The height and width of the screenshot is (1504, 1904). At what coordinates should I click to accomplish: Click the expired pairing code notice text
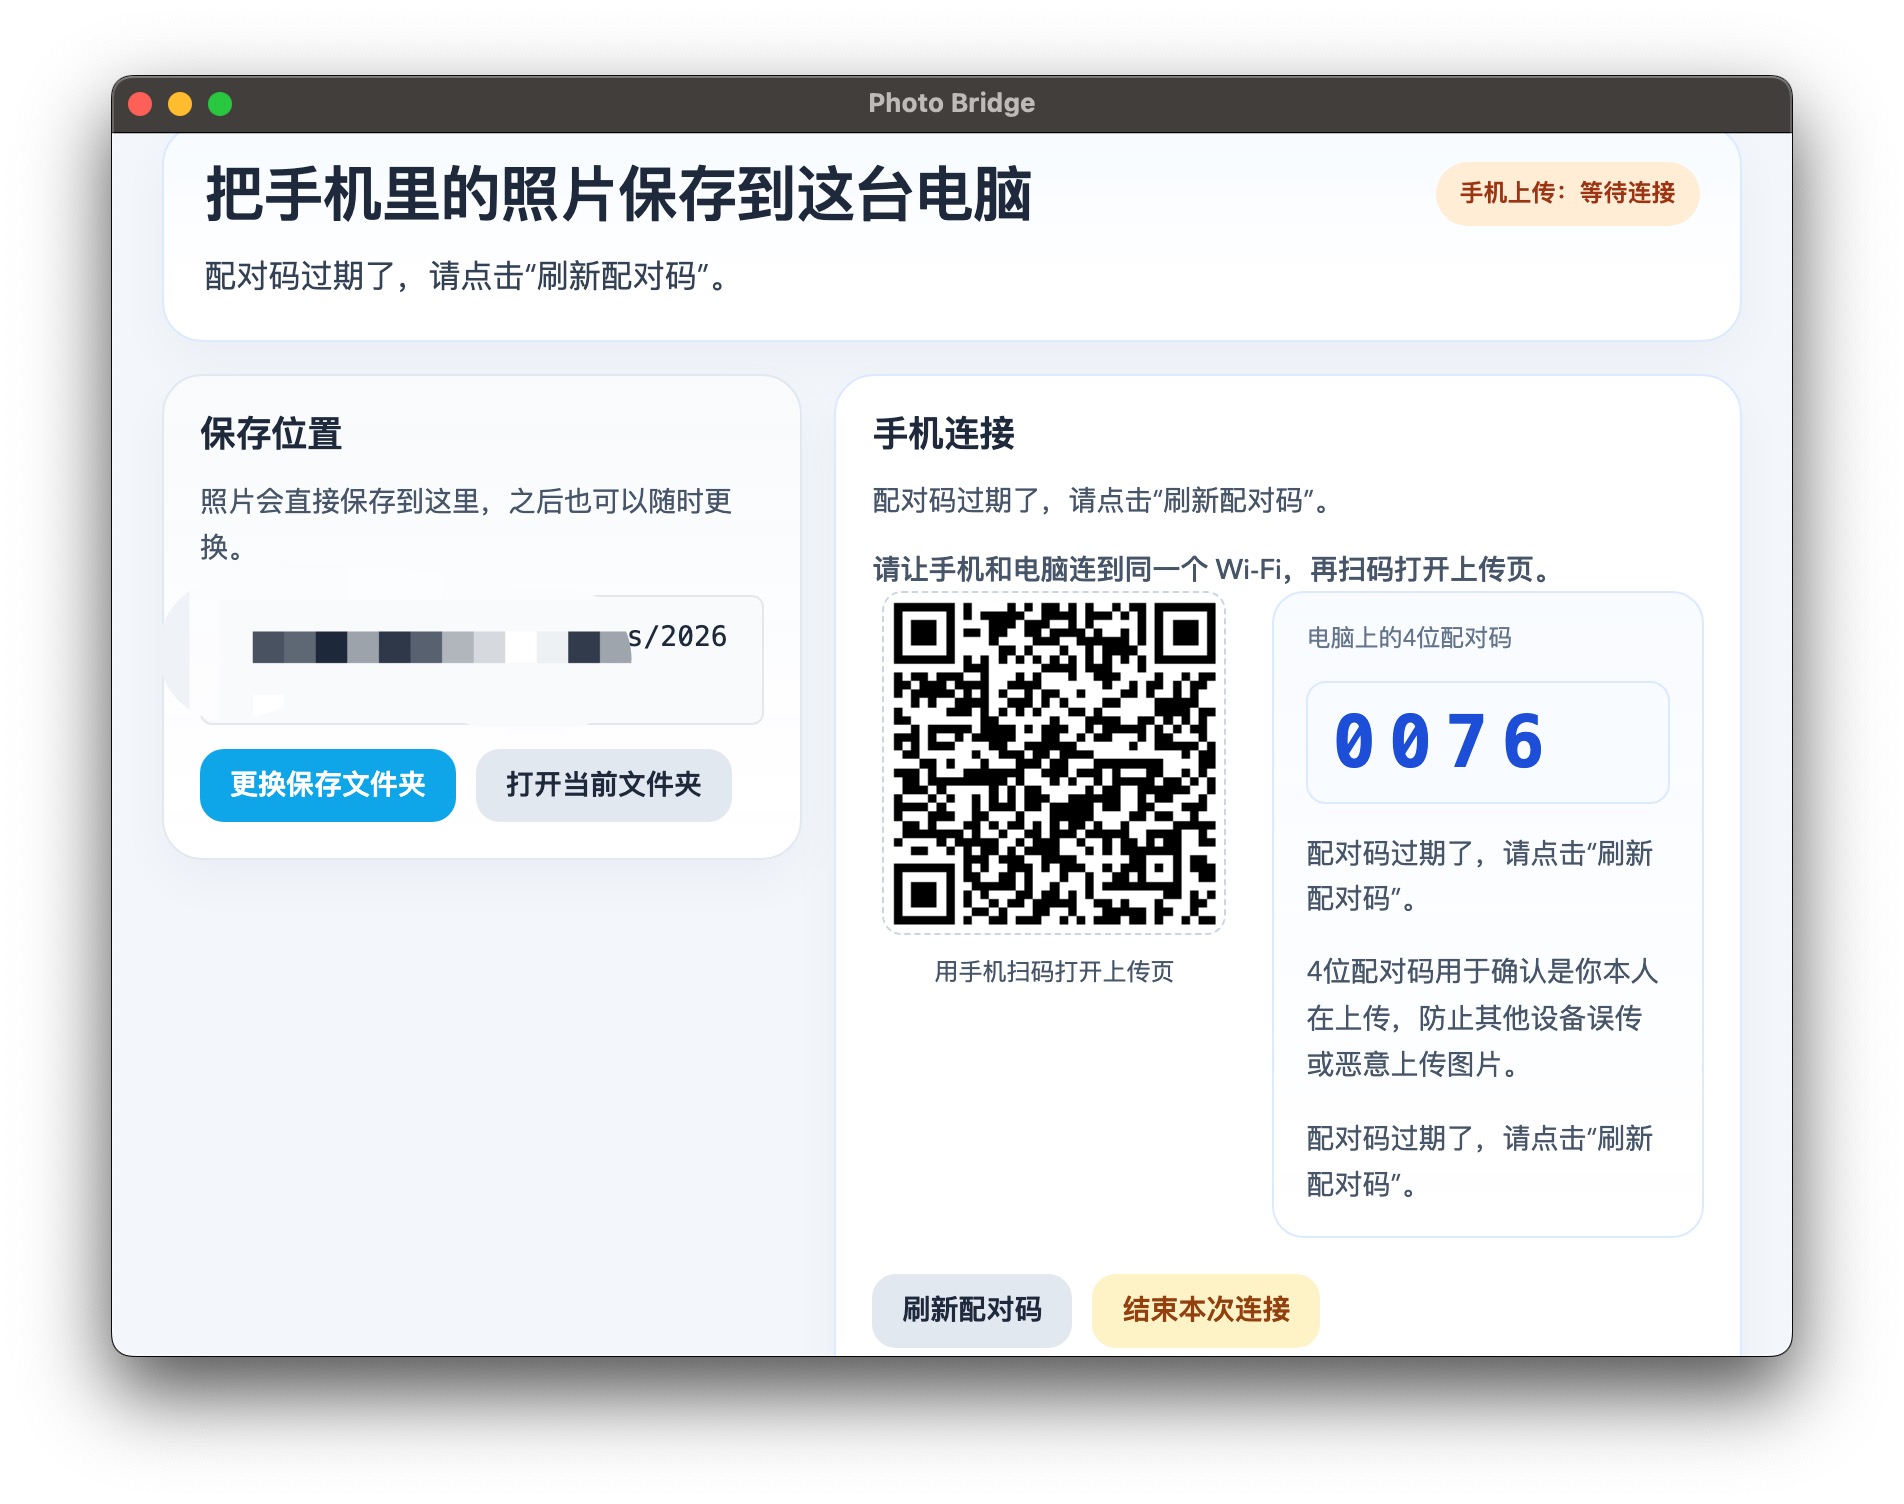click(x=468, y=277)
